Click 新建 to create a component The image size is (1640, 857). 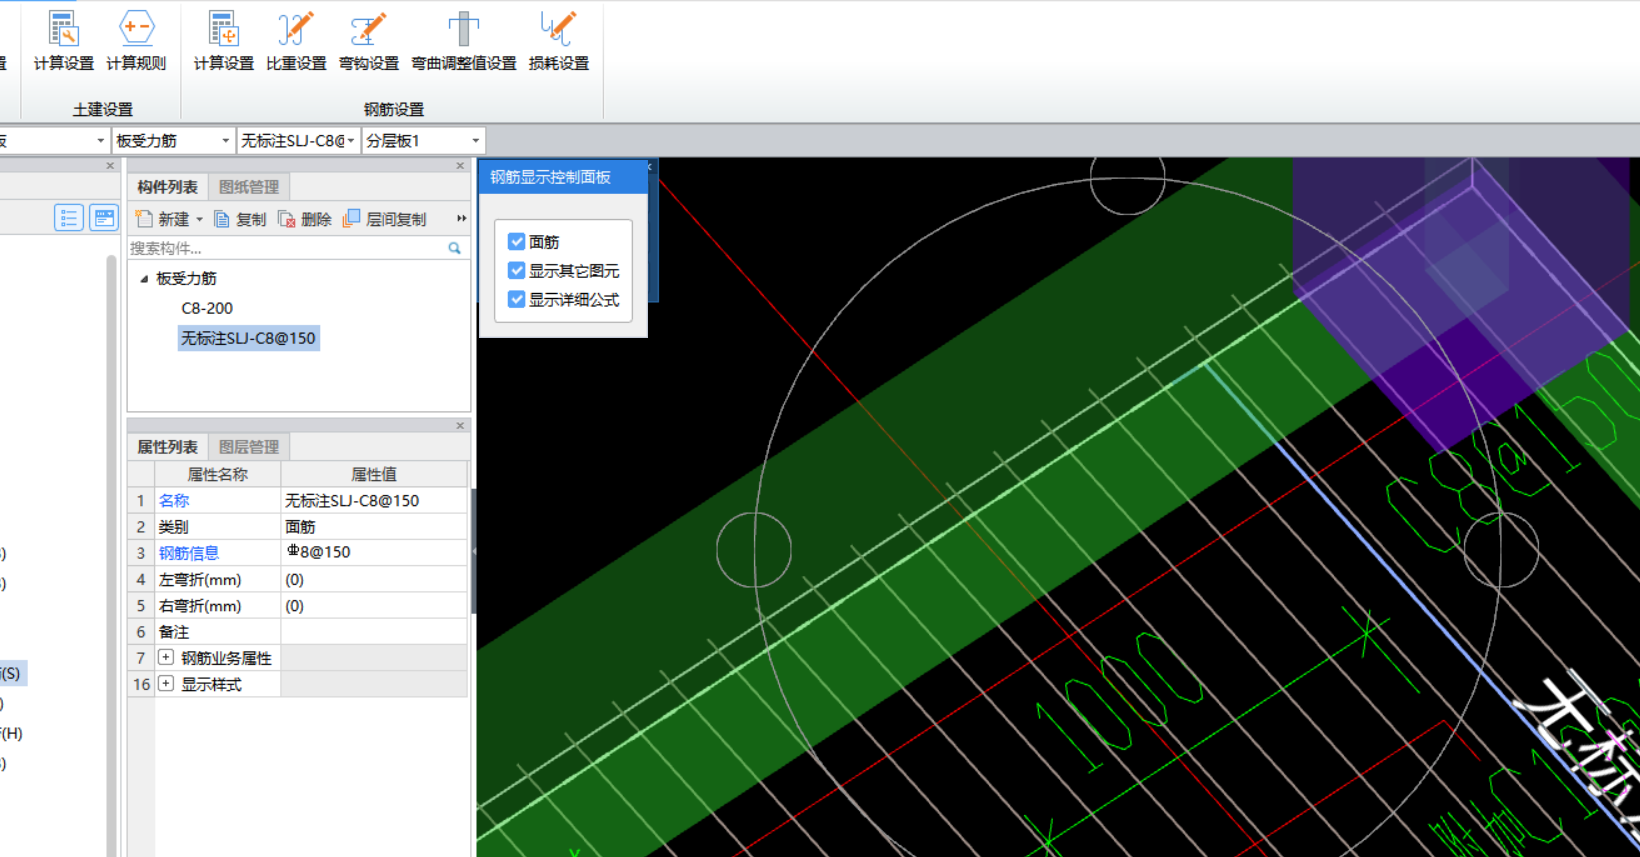(163, 219)
